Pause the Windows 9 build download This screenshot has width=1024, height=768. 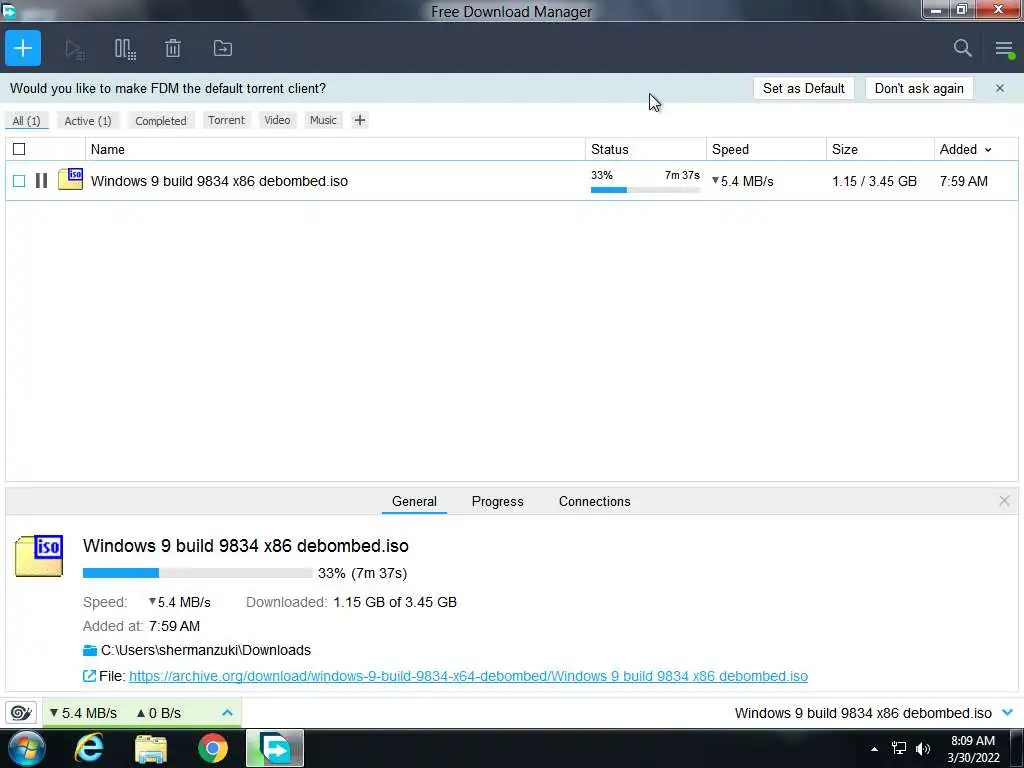[x=41, y=181]
